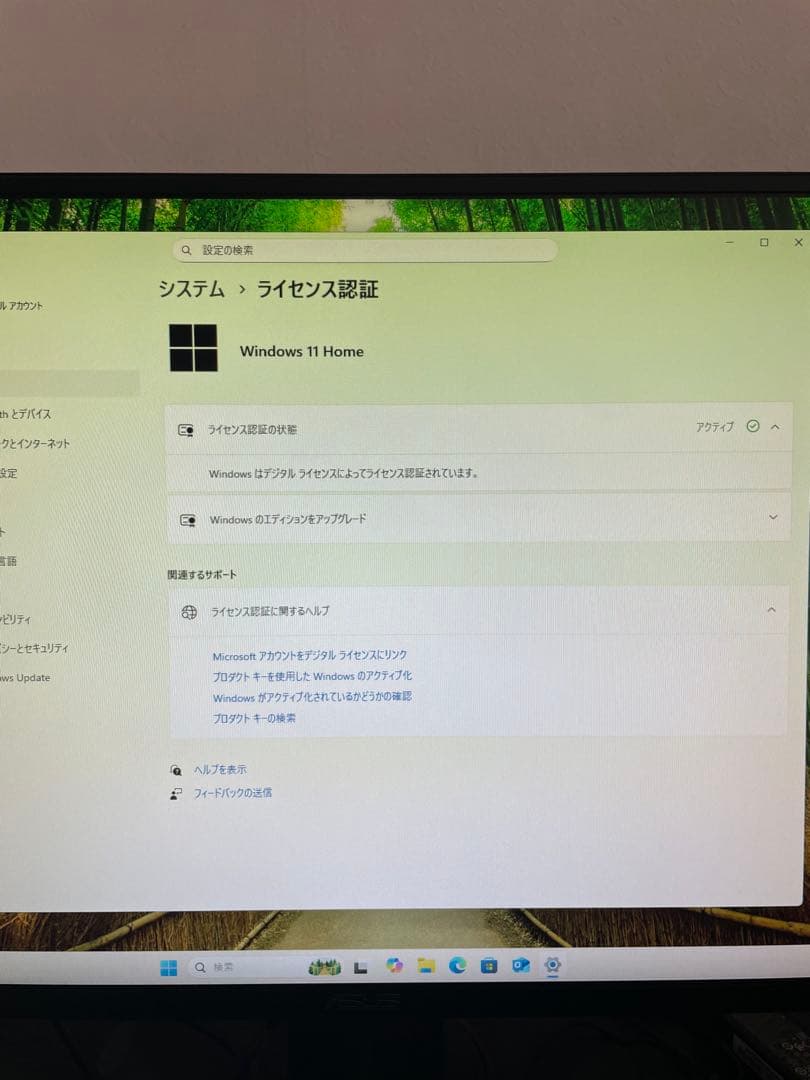Viewport: 810px width, 1080px height.
Task: Open Outlook from the taskbar
Action: click(x=521, y=966)
